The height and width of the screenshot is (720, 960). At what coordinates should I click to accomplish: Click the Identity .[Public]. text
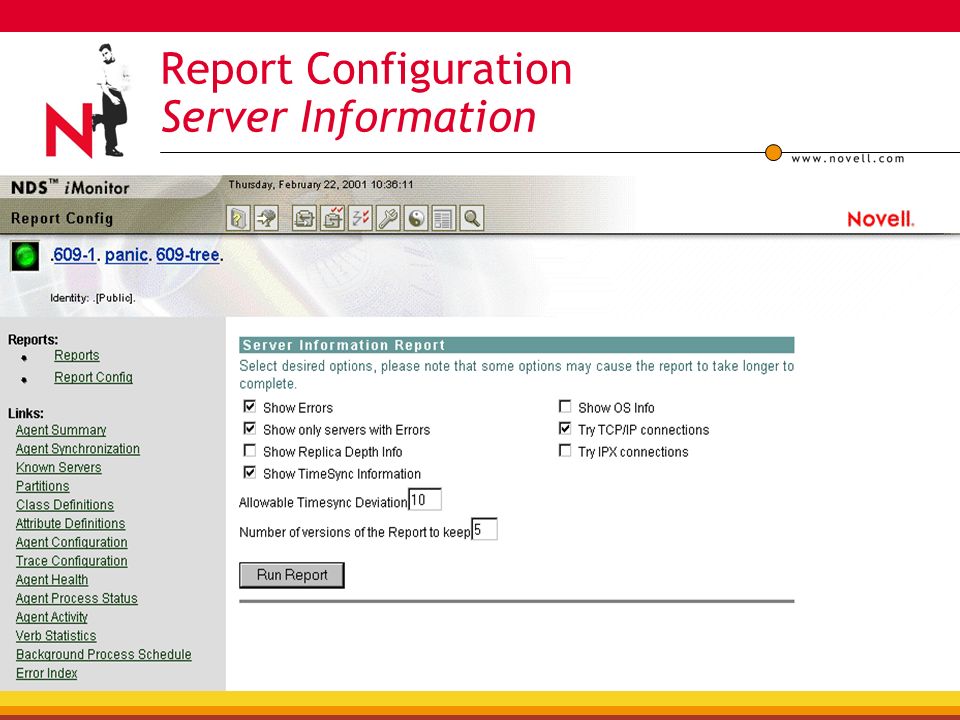pos(93,298)
